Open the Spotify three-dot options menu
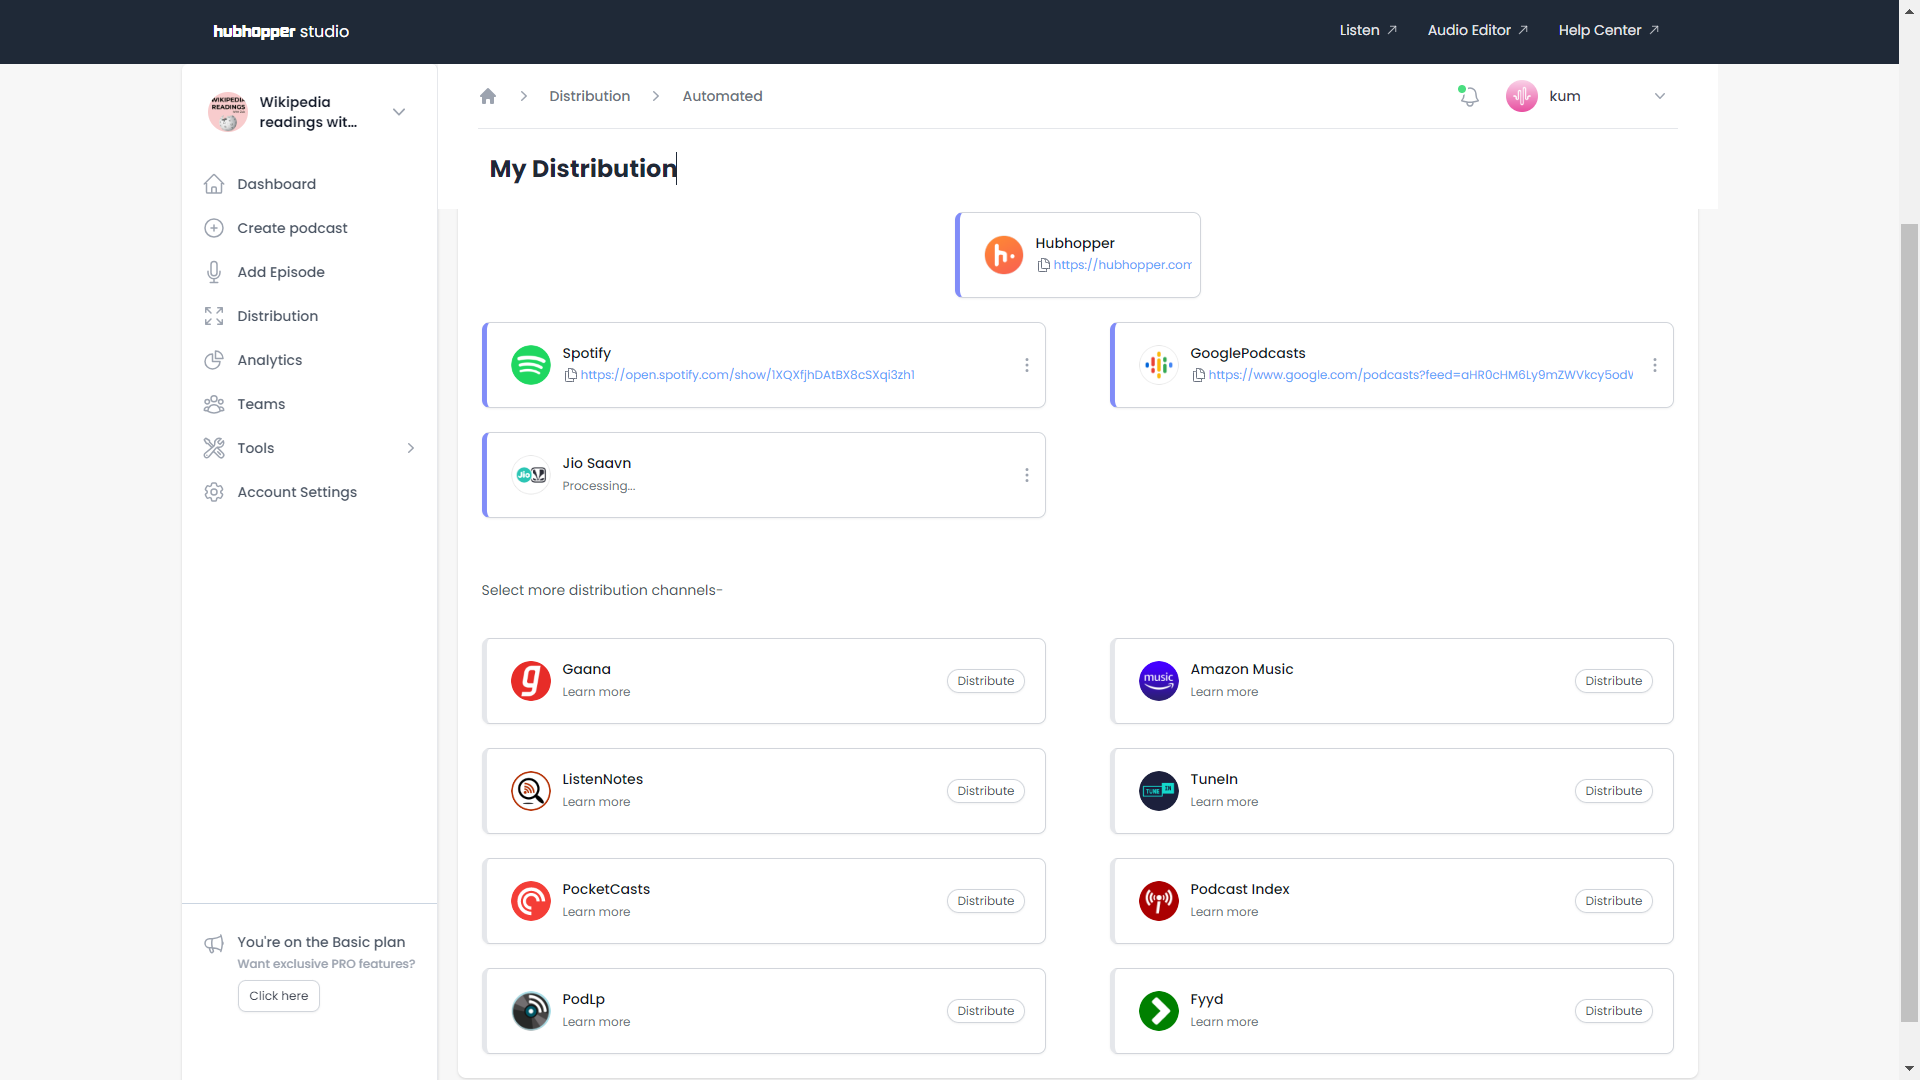Screen dimensions: 1920x1080 tap(1026, 365)
